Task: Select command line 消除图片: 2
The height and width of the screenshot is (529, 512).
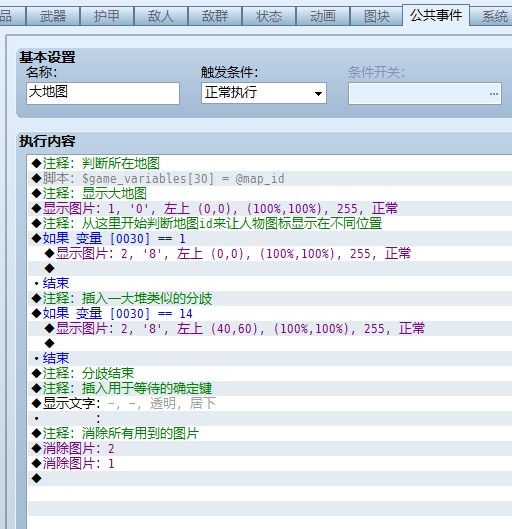Action: pyautogui.click(x=270, y=448)
